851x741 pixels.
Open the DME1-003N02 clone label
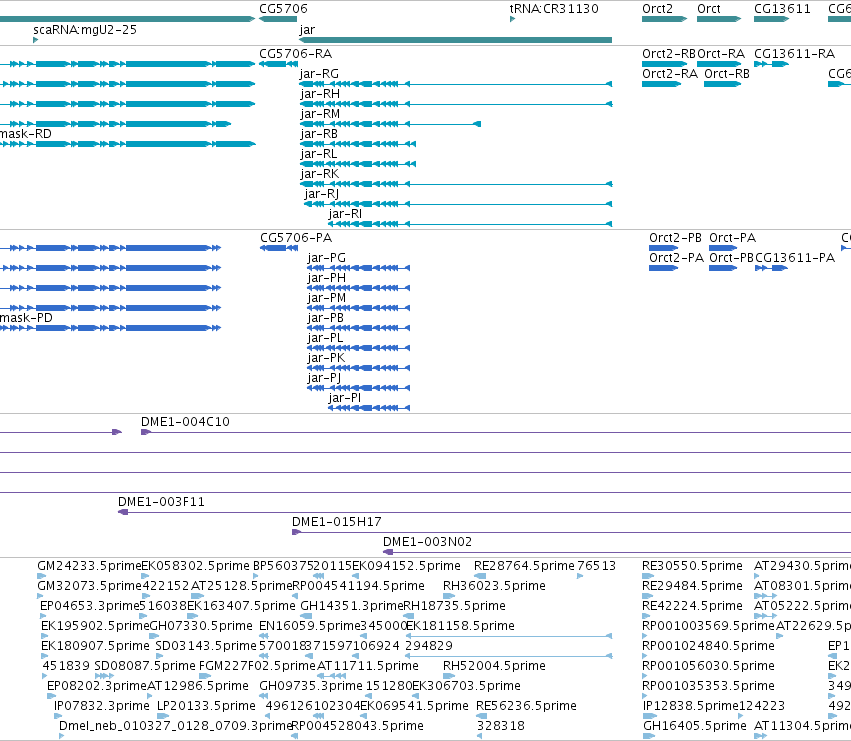click(428, 542)
